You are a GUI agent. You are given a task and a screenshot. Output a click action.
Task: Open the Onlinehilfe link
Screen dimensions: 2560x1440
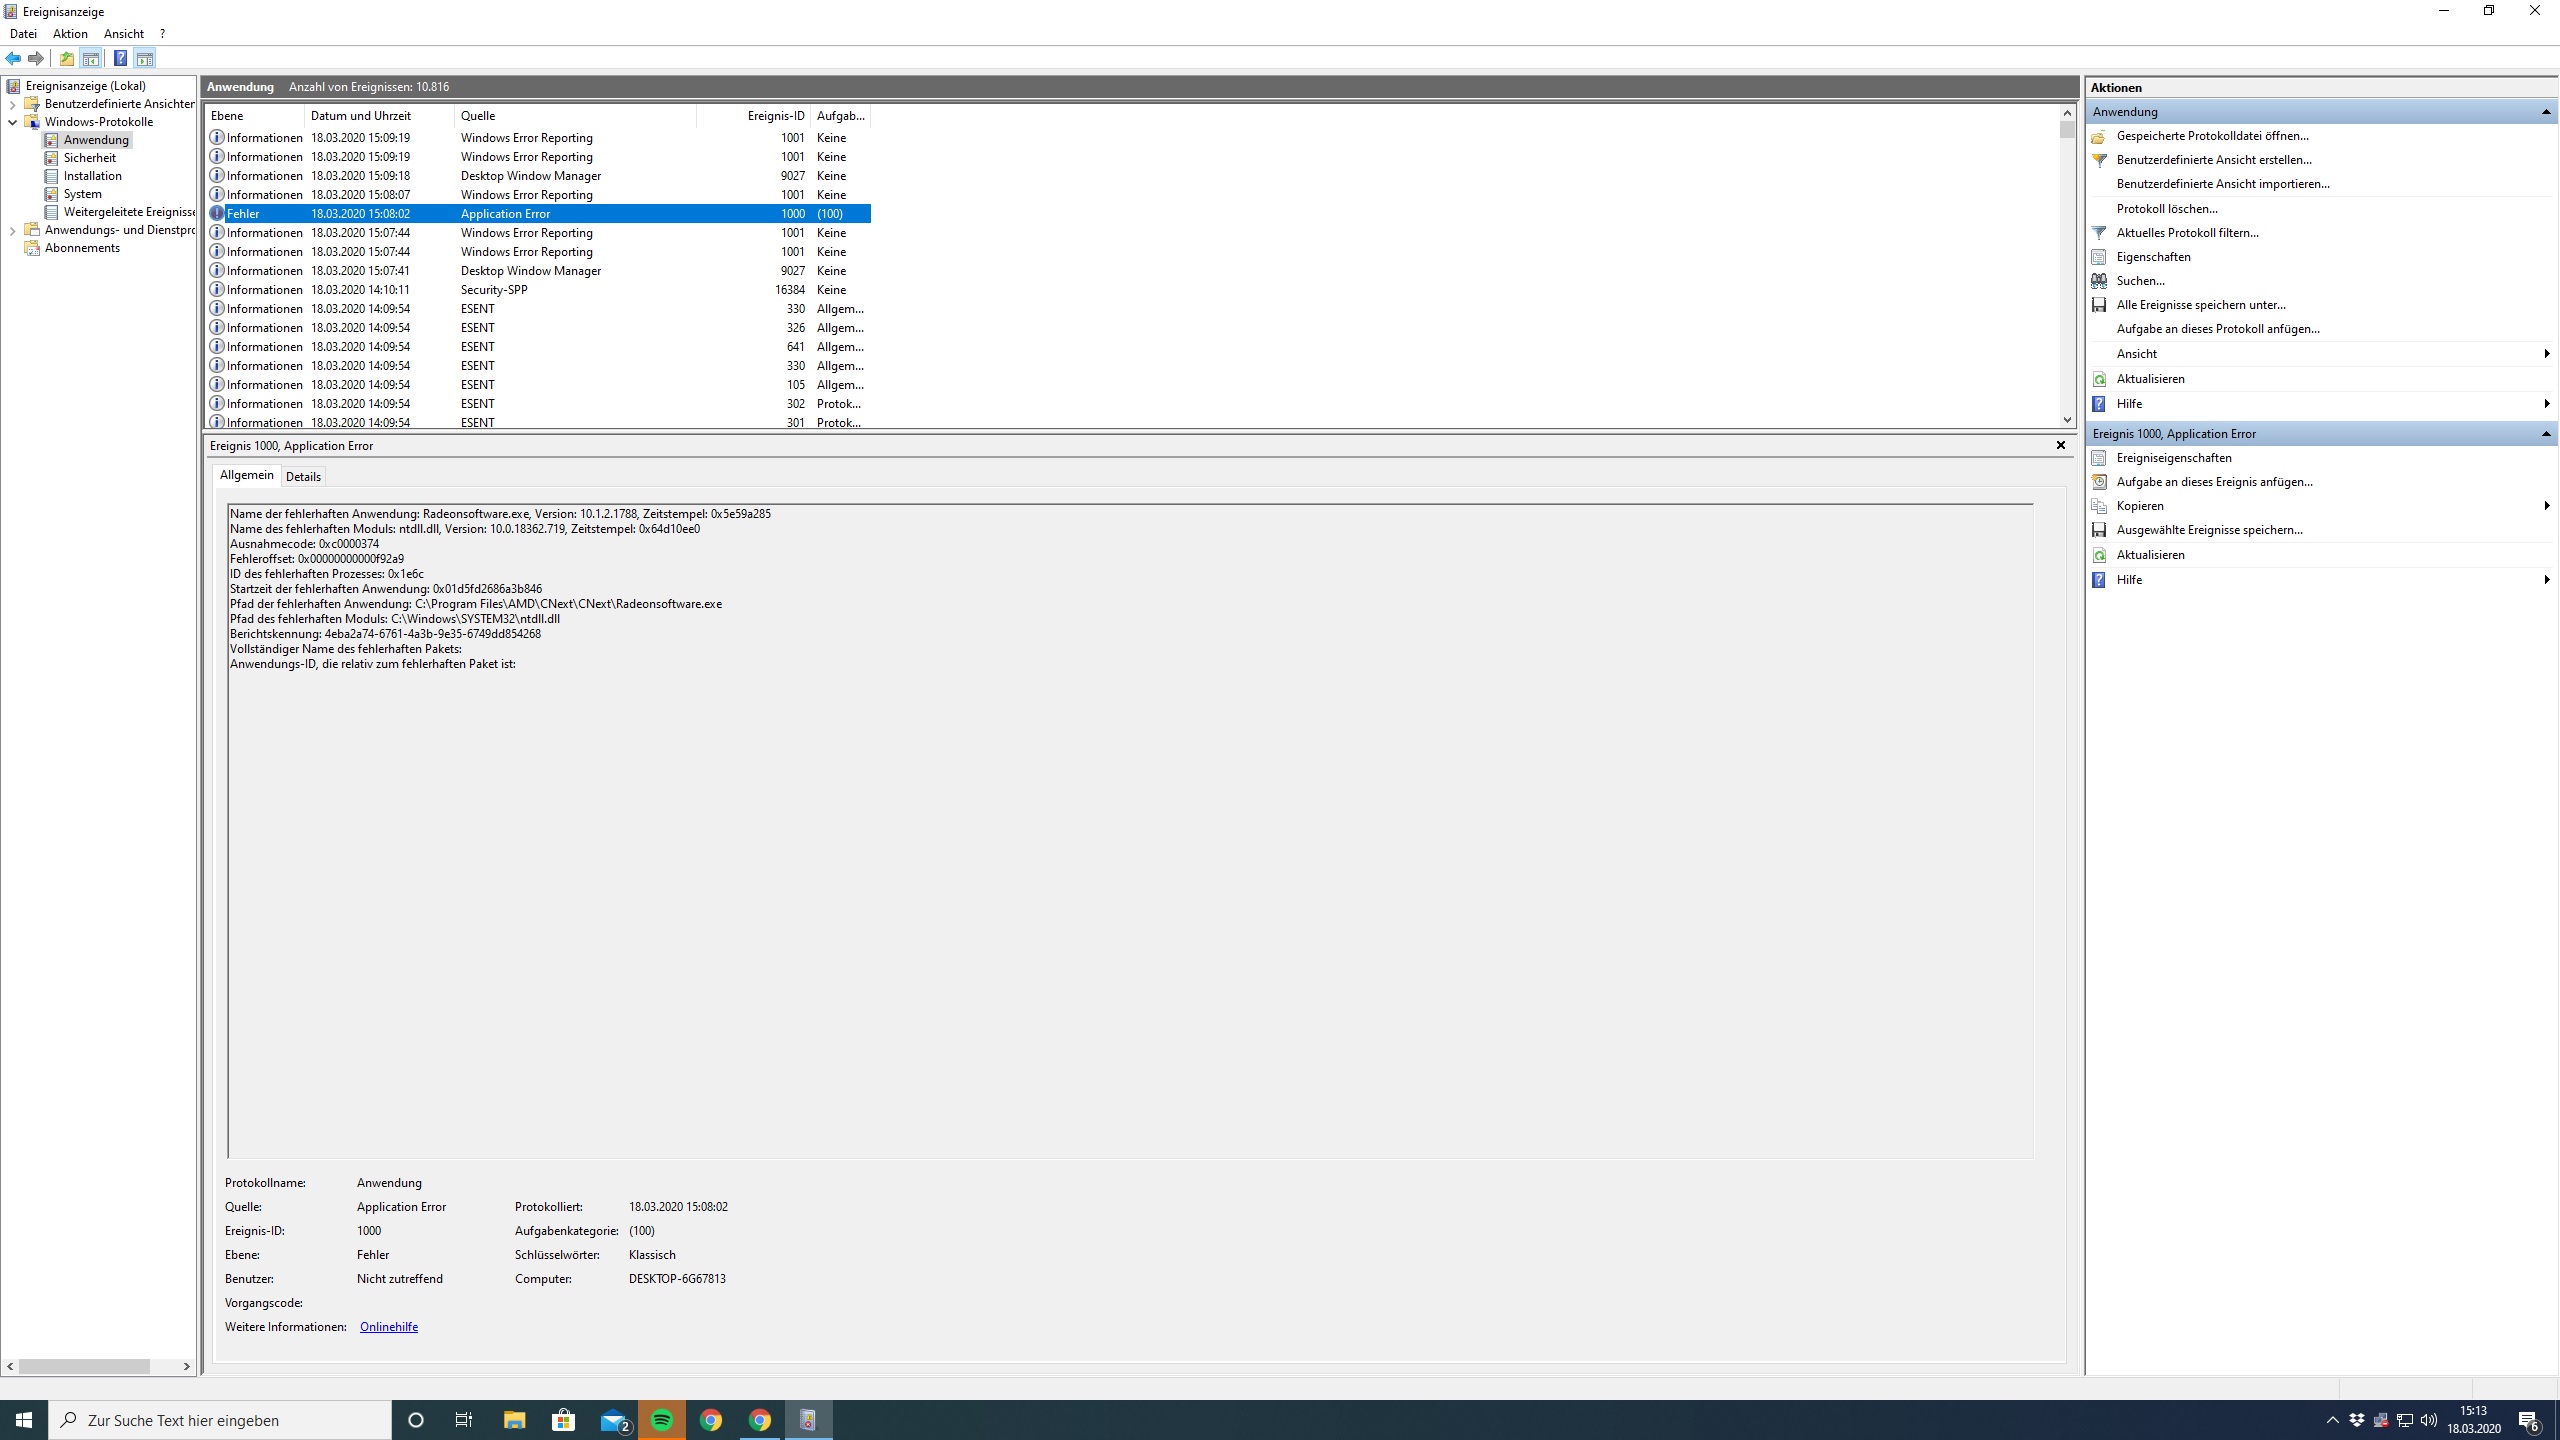(388, 1327)
